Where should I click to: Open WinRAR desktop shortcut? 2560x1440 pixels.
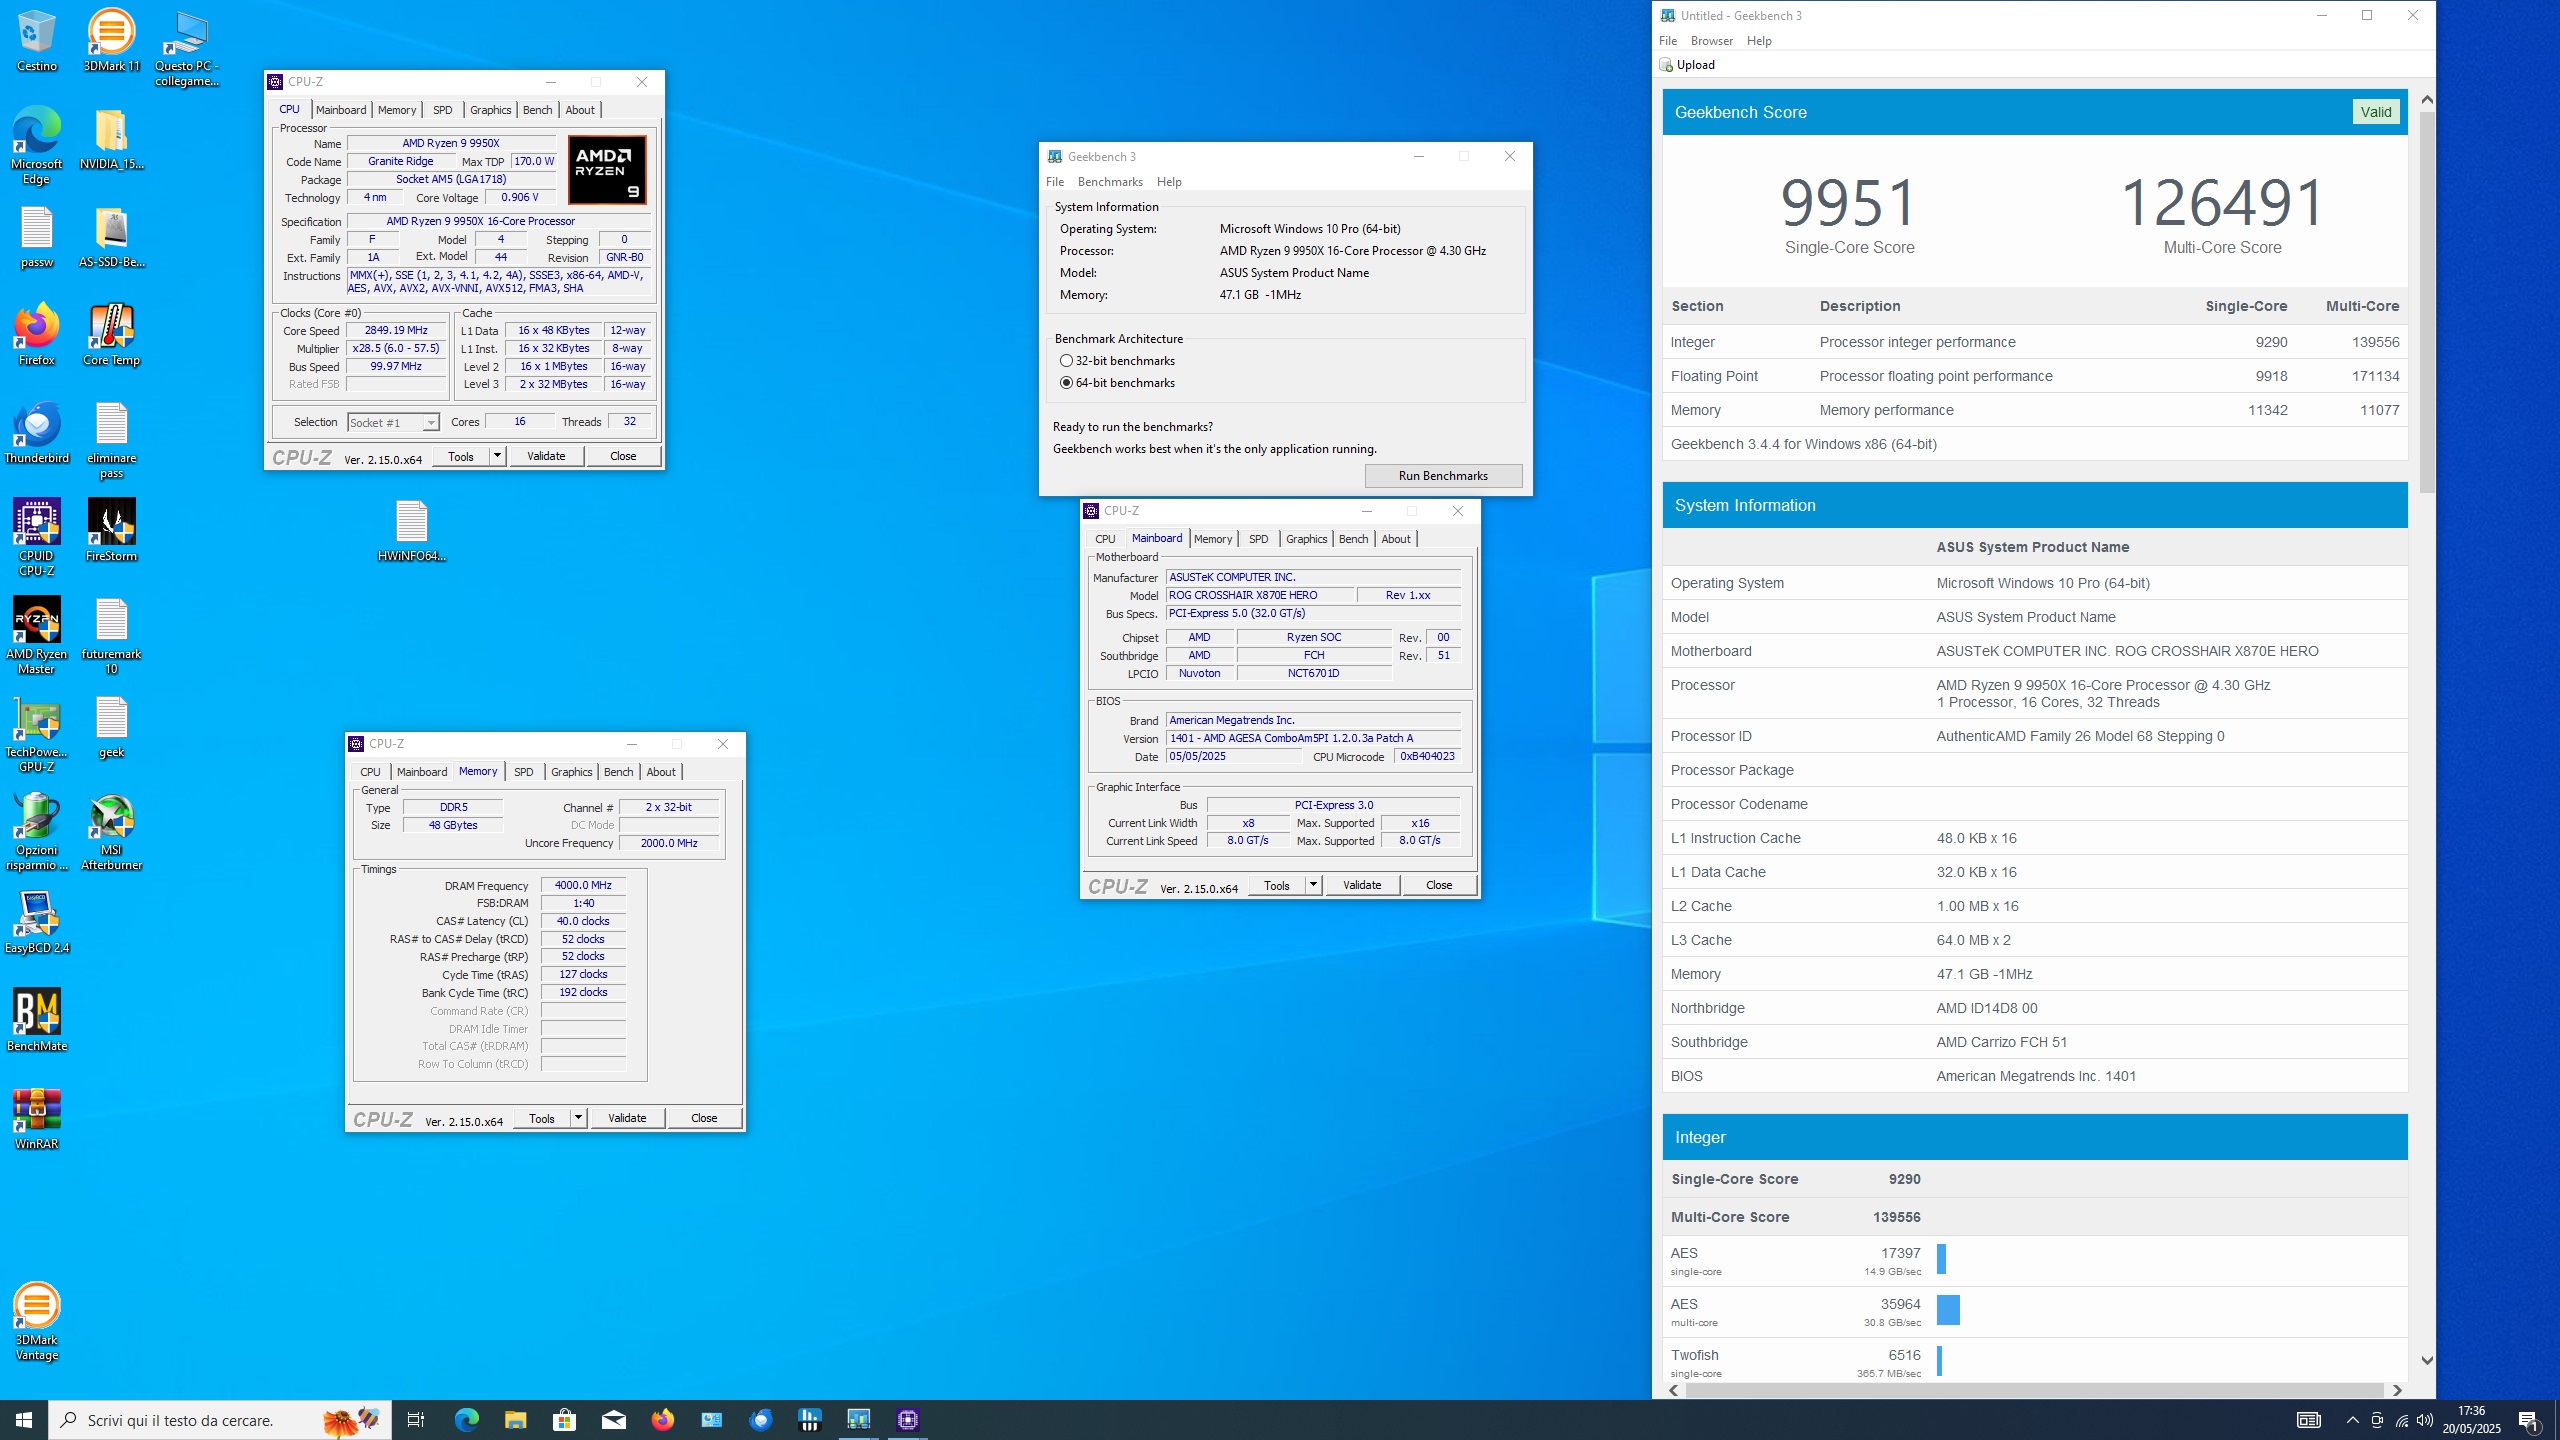37,1119
